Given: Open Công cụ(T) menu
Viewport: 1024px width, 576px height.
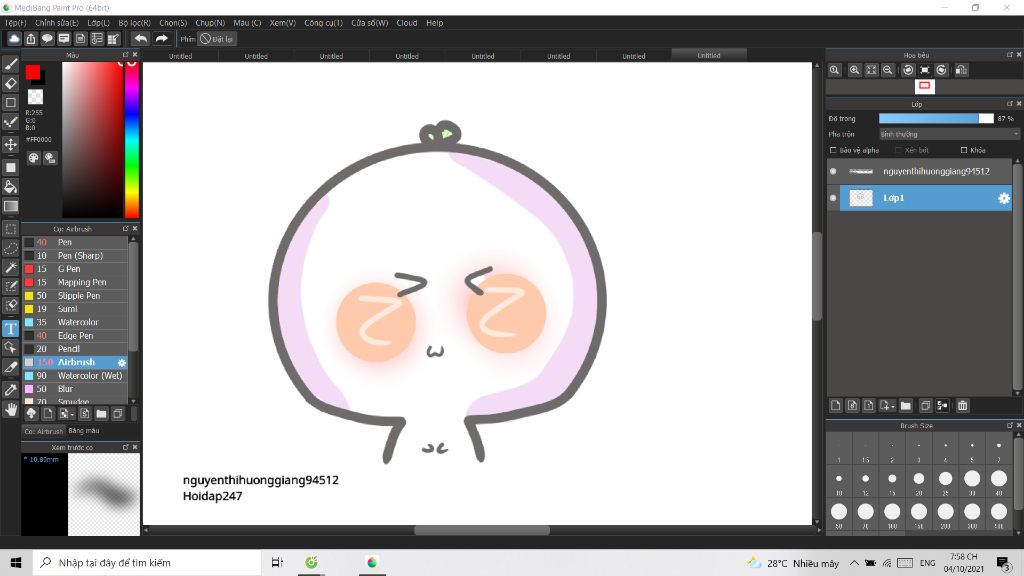Looking at the screenshot, I should point(323,23).
